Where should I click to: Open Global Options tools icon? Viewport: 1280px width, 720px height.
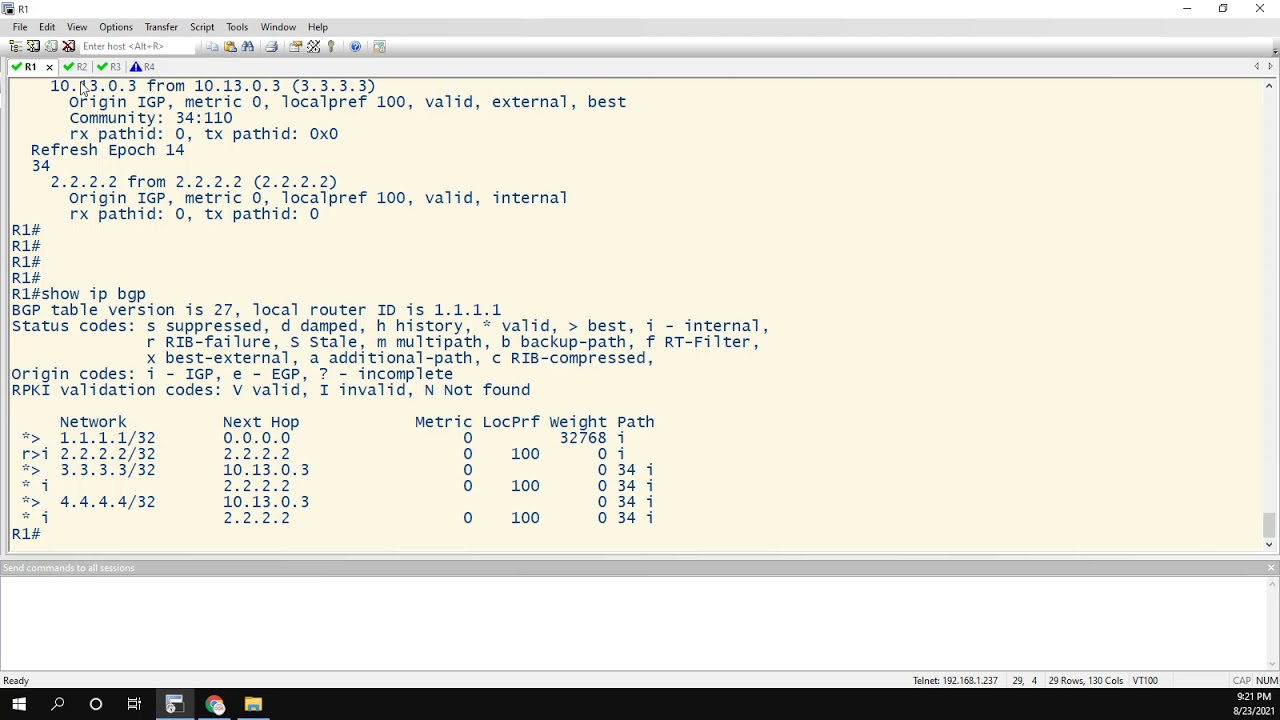point(313,46)
